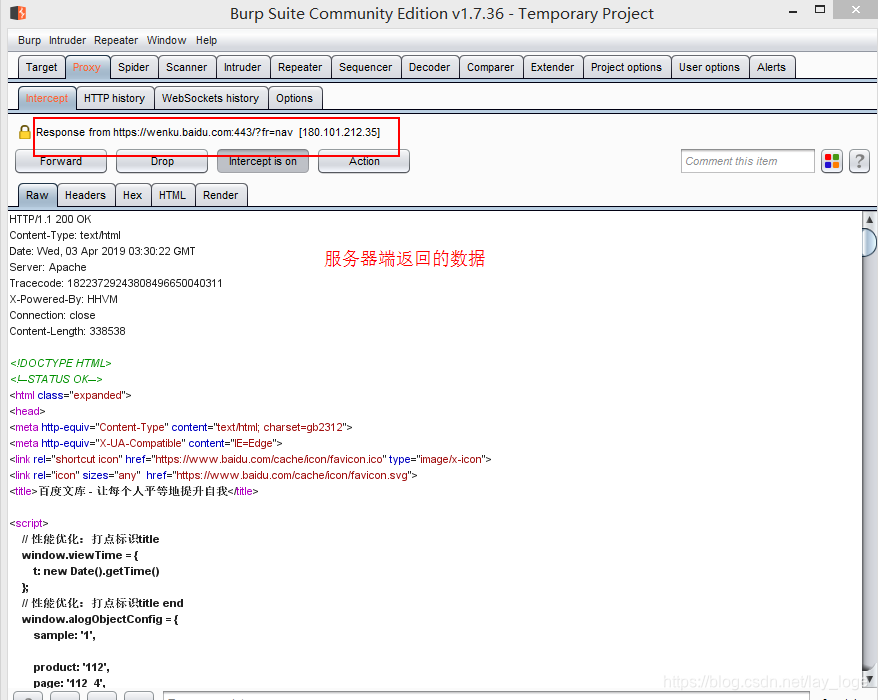This screenshot has width=878, height=700.
Task: Select the WebSockets history sub-tab
Action: 211,98
